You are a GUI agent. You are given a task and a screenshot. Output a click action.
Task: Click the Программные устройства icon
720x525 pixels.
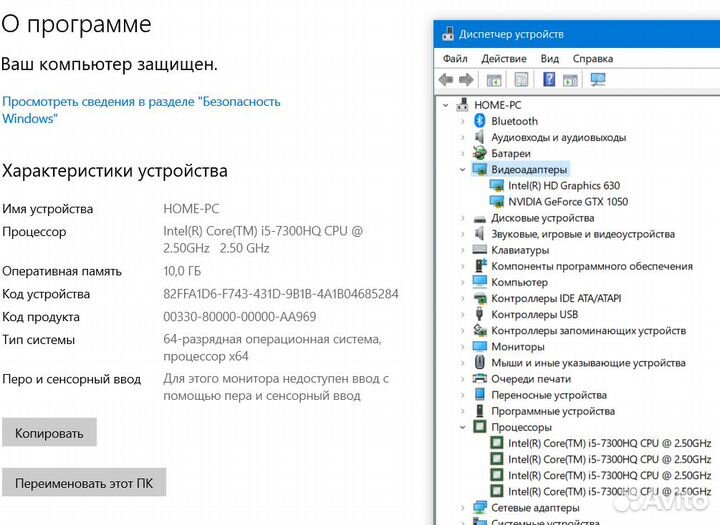(479, 411)
